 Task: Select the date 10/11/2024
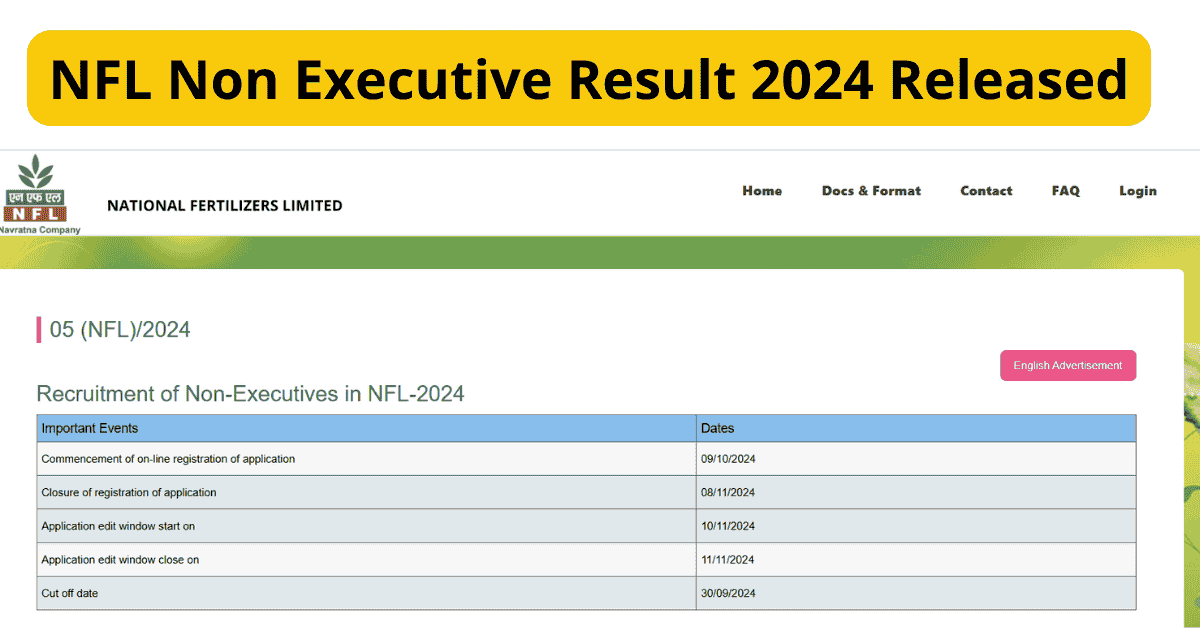click(728, 526)
